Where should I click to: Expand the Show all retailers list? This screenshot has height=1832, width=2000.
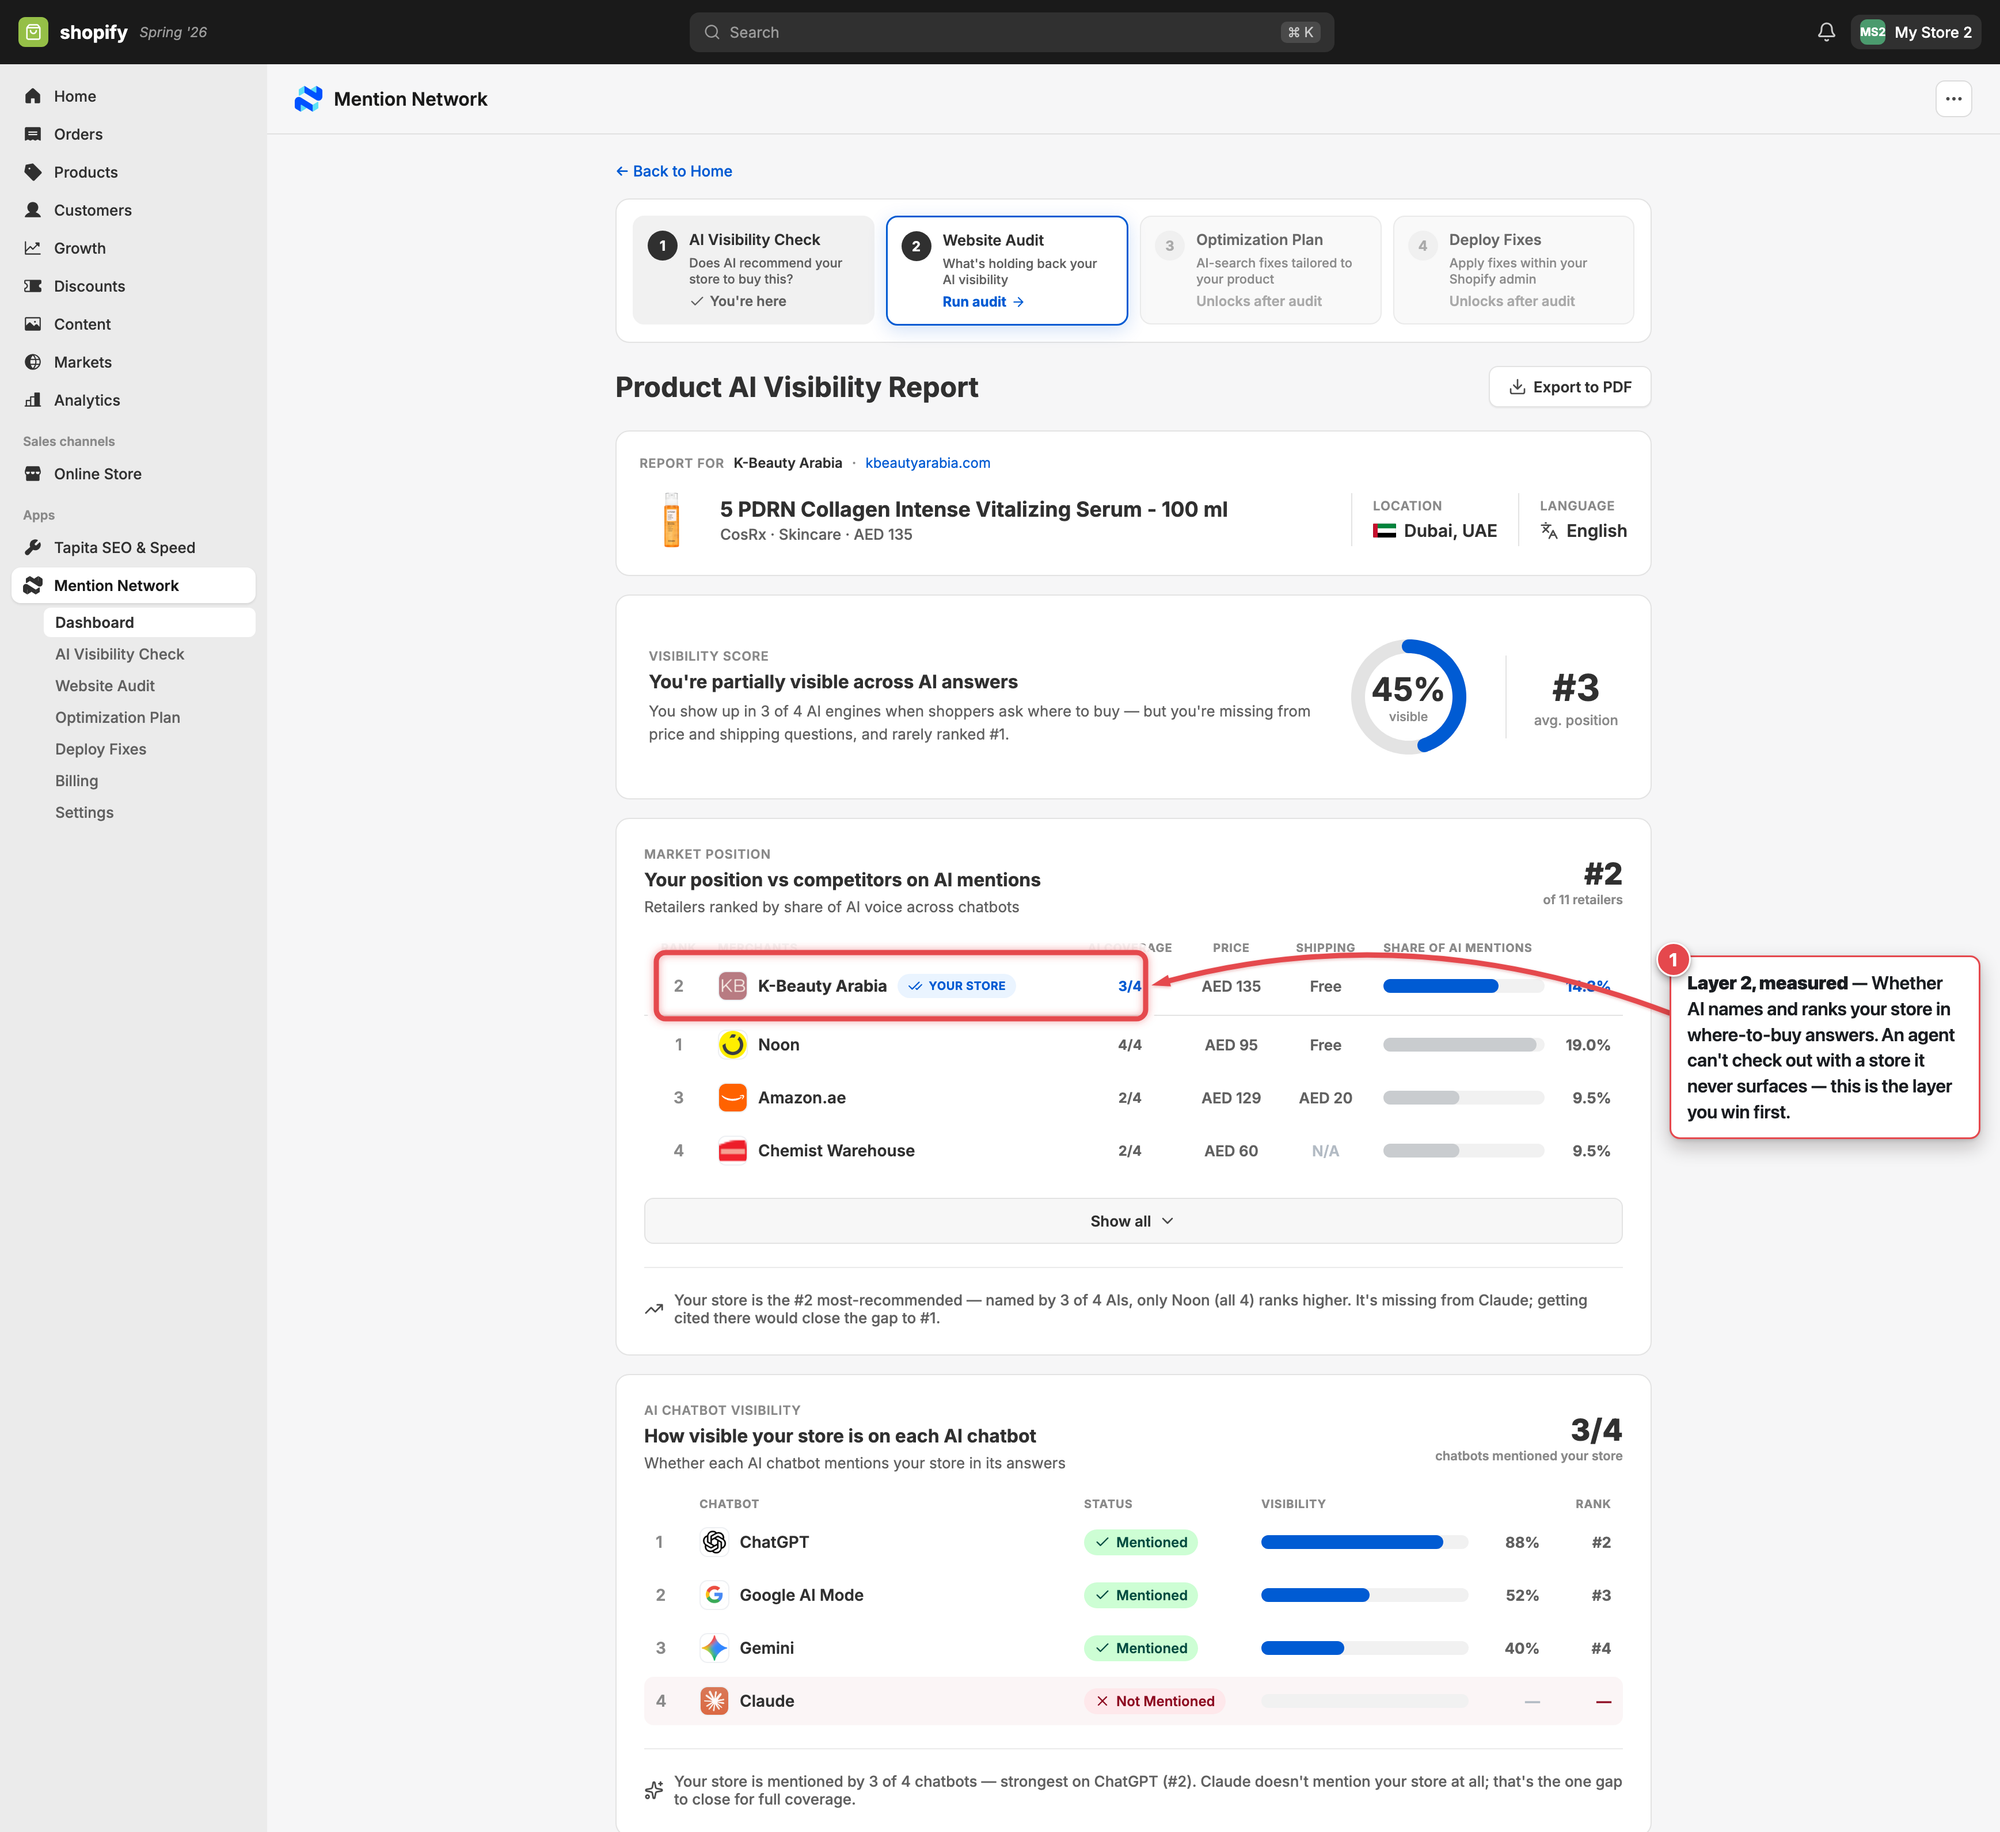(1132, 1221)
